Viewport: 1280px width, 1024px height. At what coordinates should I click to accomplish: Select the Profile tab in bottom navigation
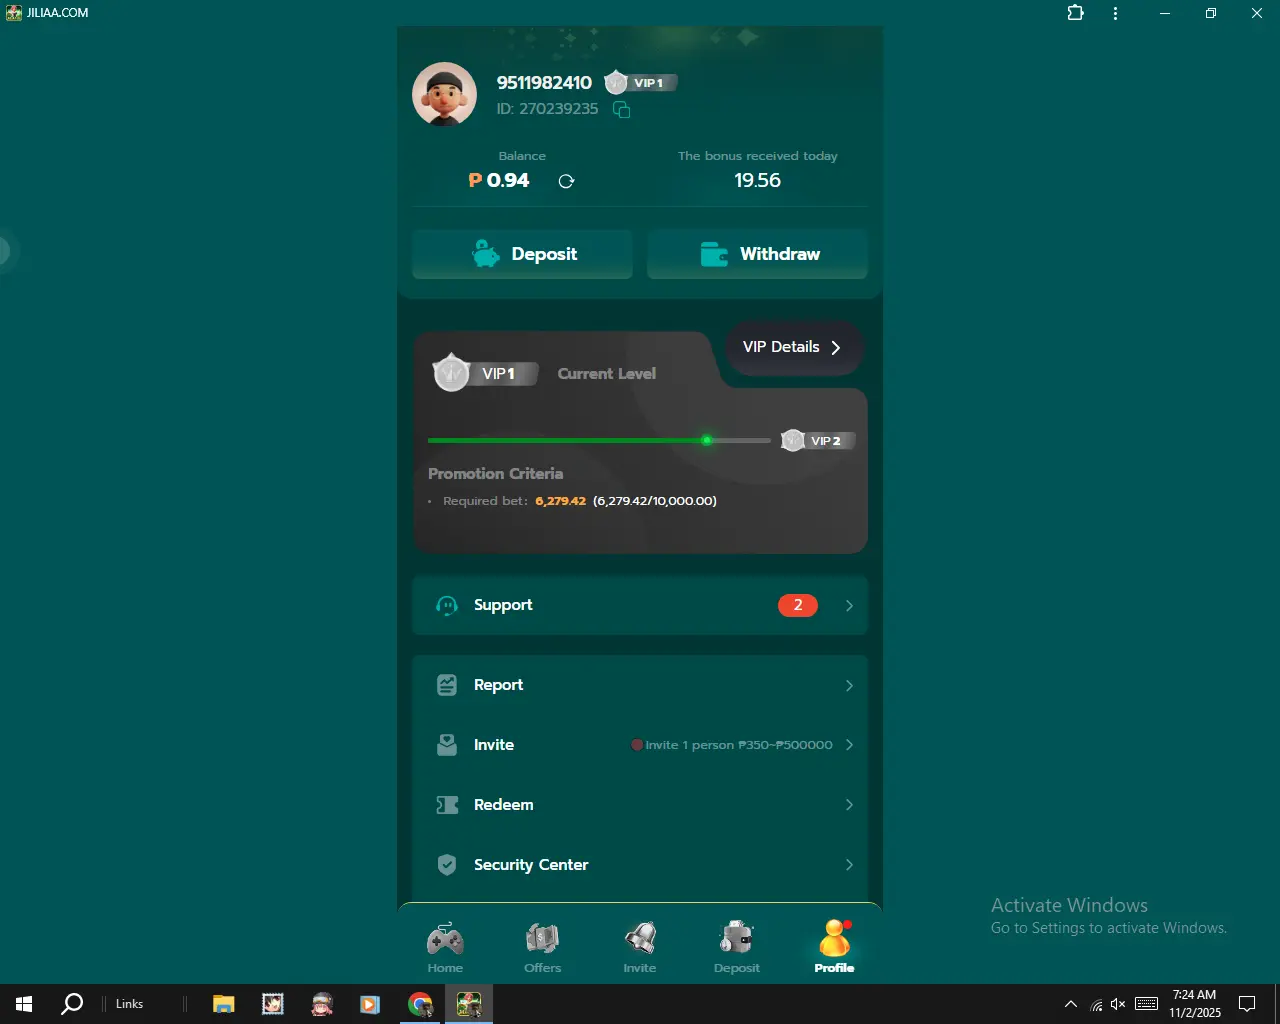pyautogui.click(x=834, y=947)
